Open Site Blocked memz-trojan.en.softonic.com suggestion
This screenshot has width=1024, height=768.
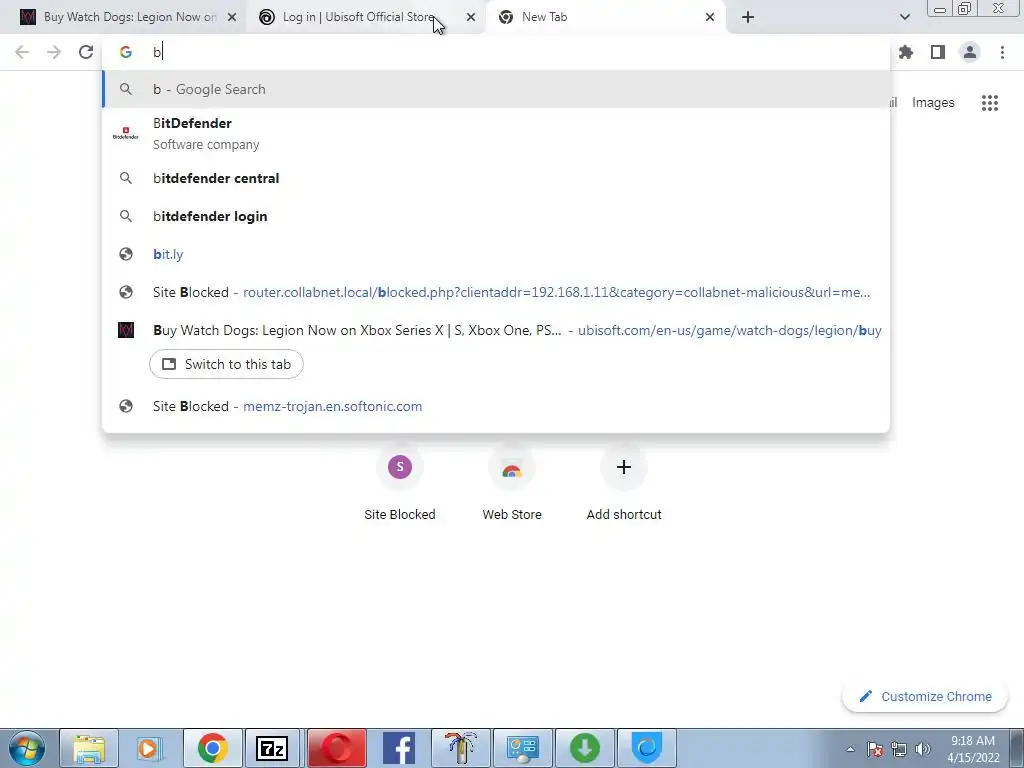click(x=496, y=406)
